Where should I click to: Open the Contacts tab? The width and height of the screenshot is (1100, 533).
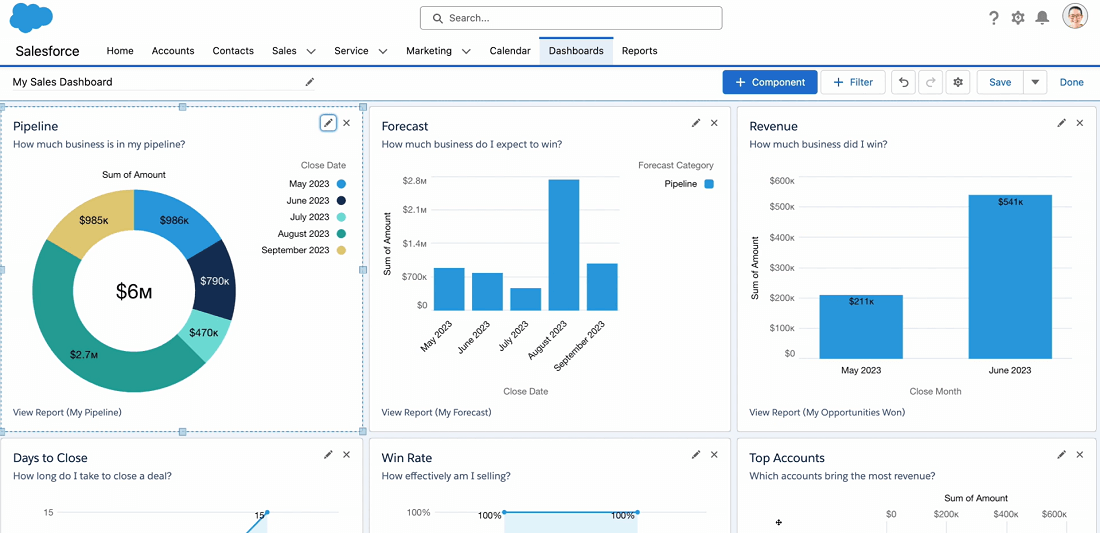click(233, 50)
